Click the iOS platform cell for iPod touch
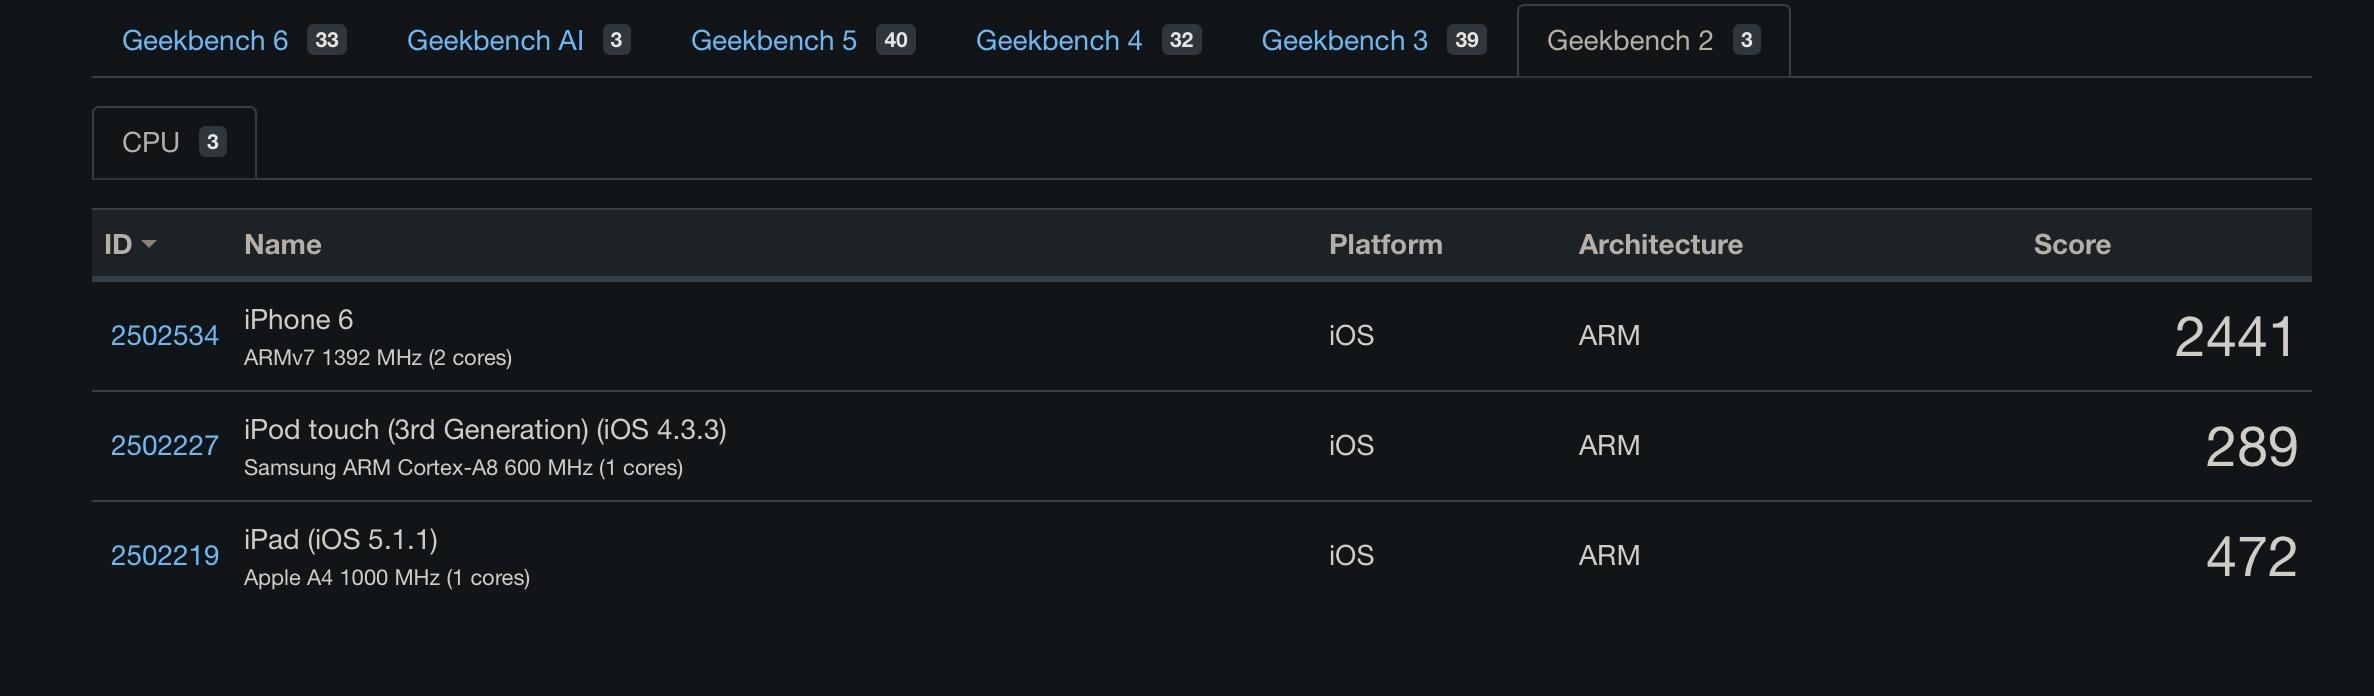 pyautogui.click(x=1351, y=446)
